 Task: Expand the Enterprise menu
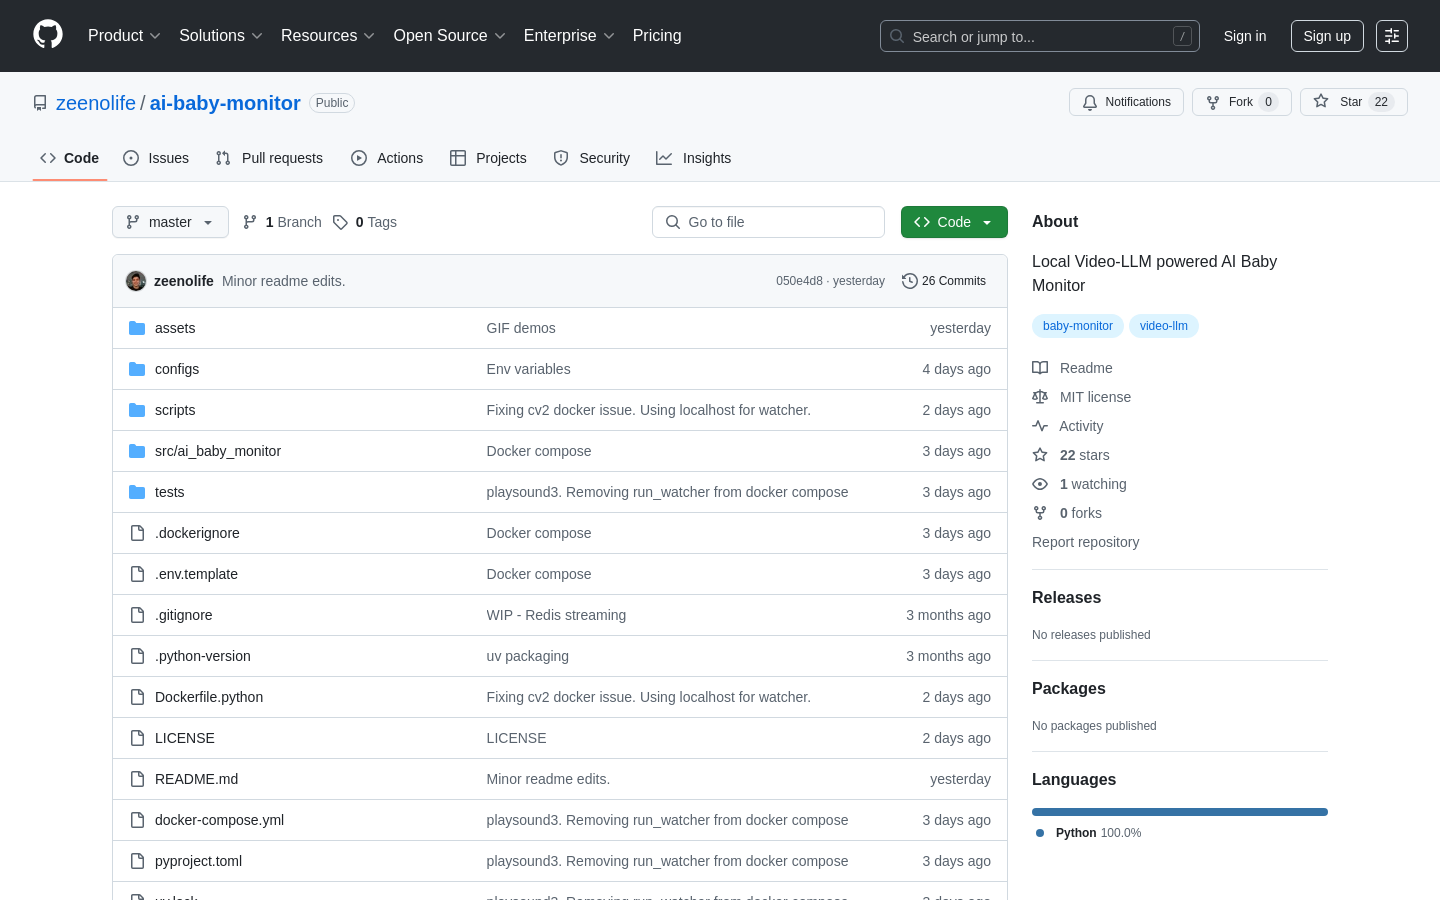(569, 35)
